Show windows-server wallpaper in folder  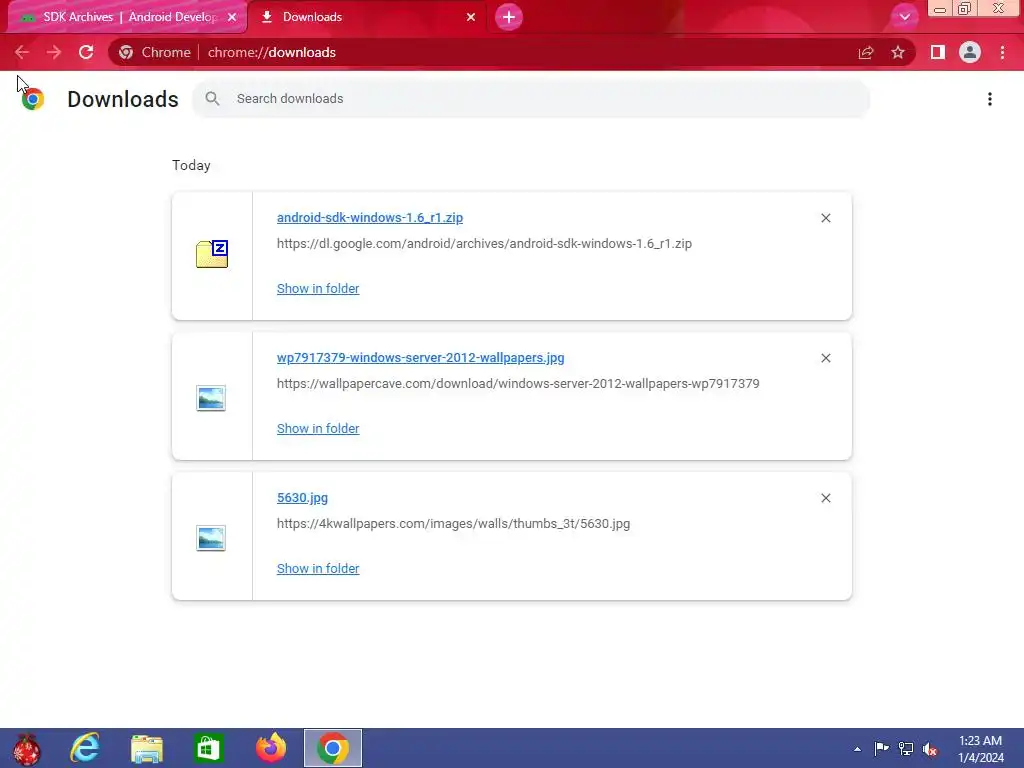[318, 428]
